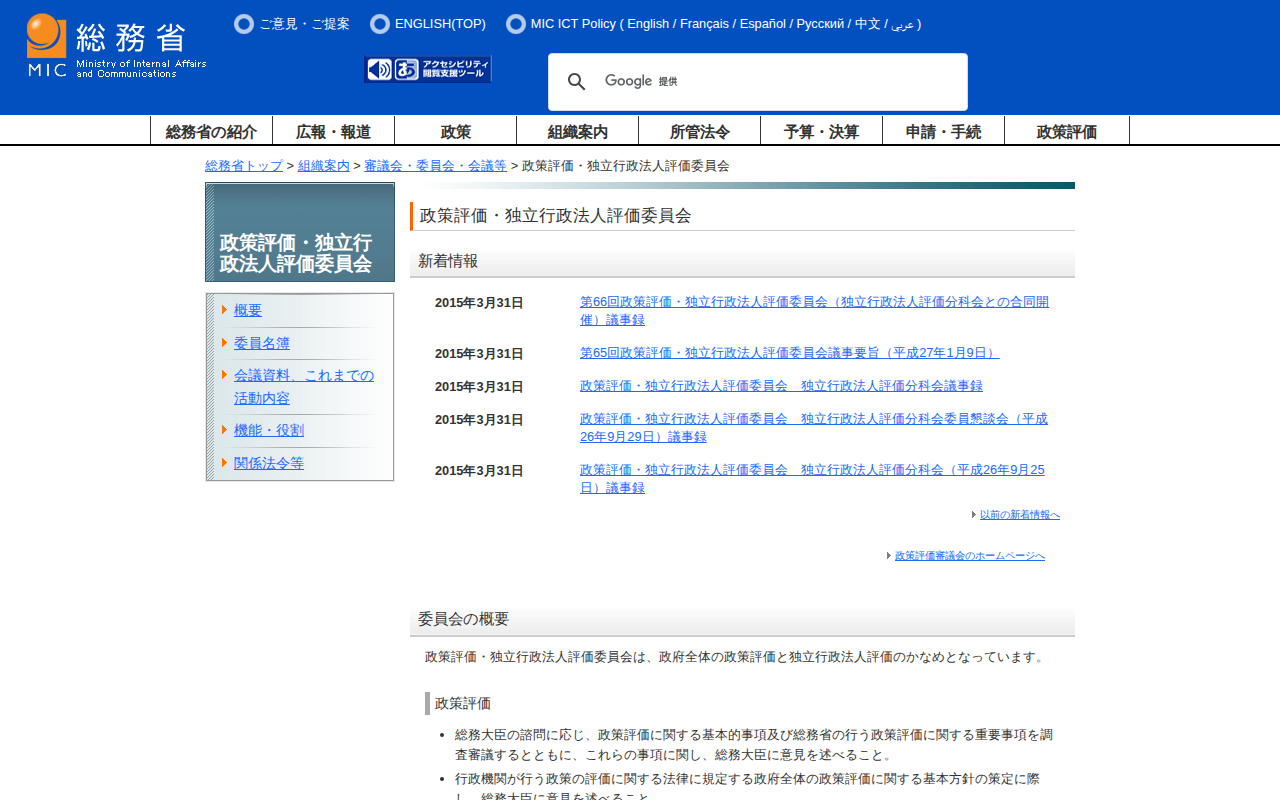This screenshot has width=1280, height=800.
Task: Open the 政策 menu tab
Action: point(456,131)
